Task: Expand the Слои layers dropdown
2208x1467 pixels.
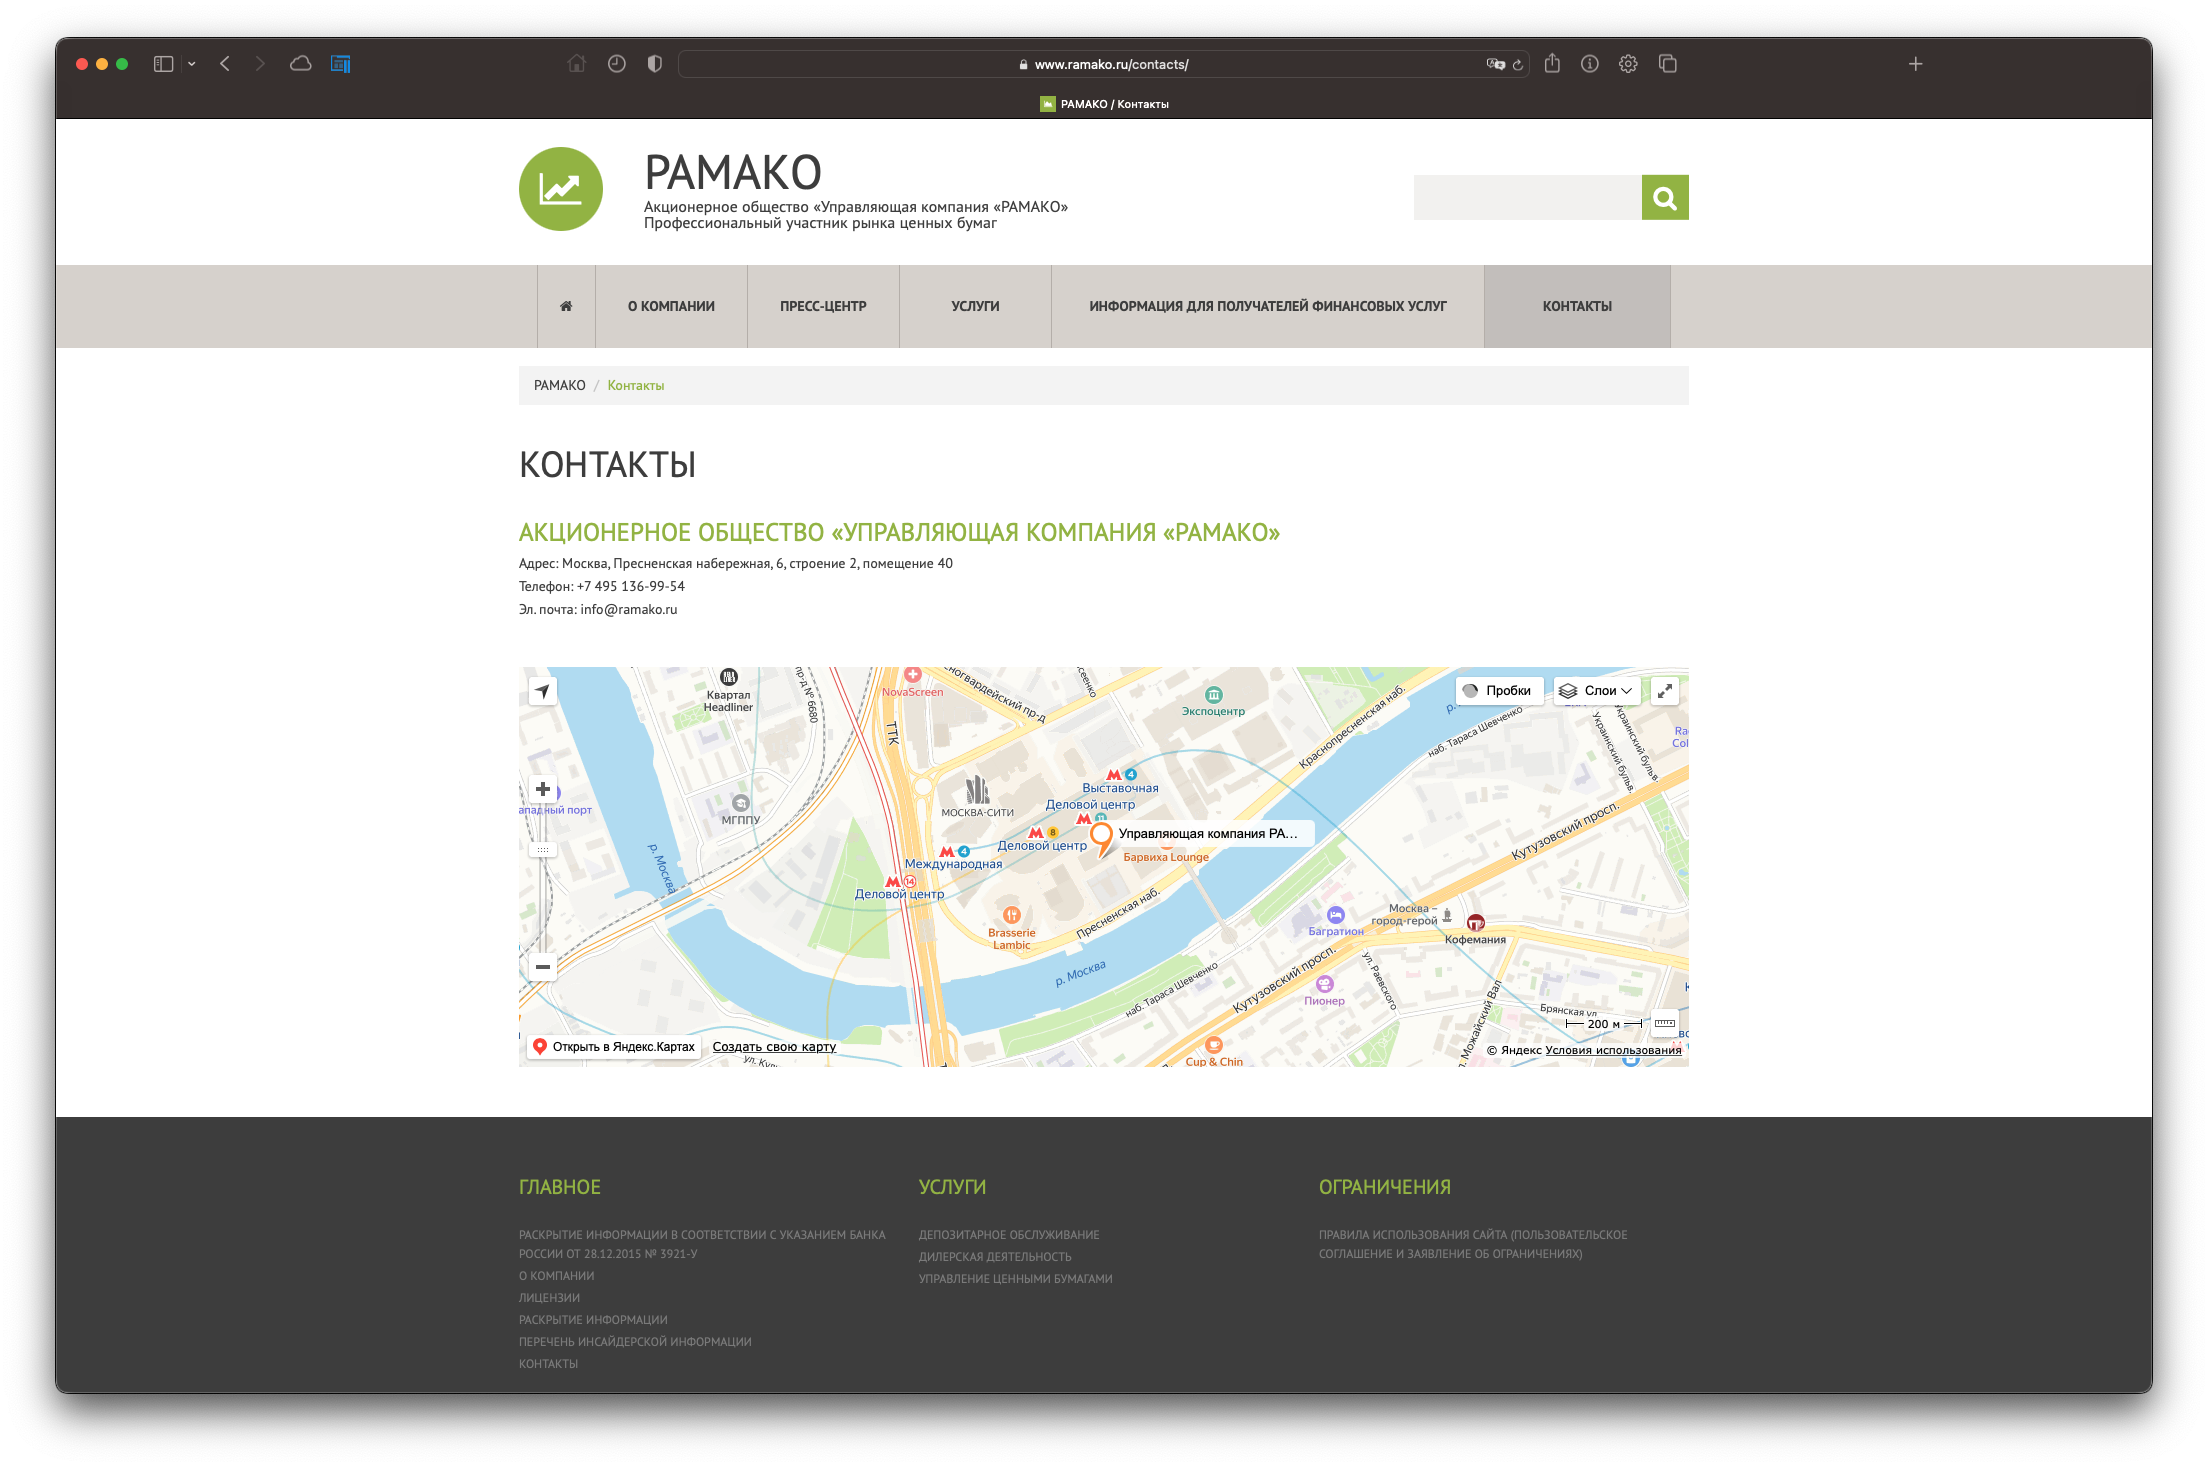Action: coord(1596,691)
